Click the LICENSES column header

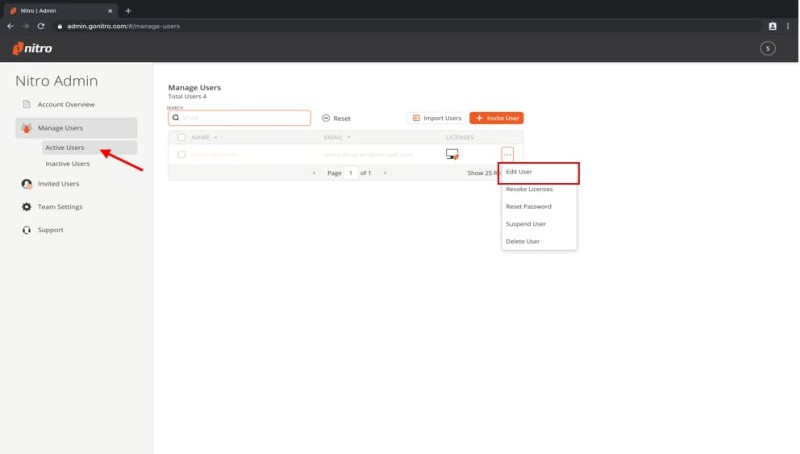460,137
